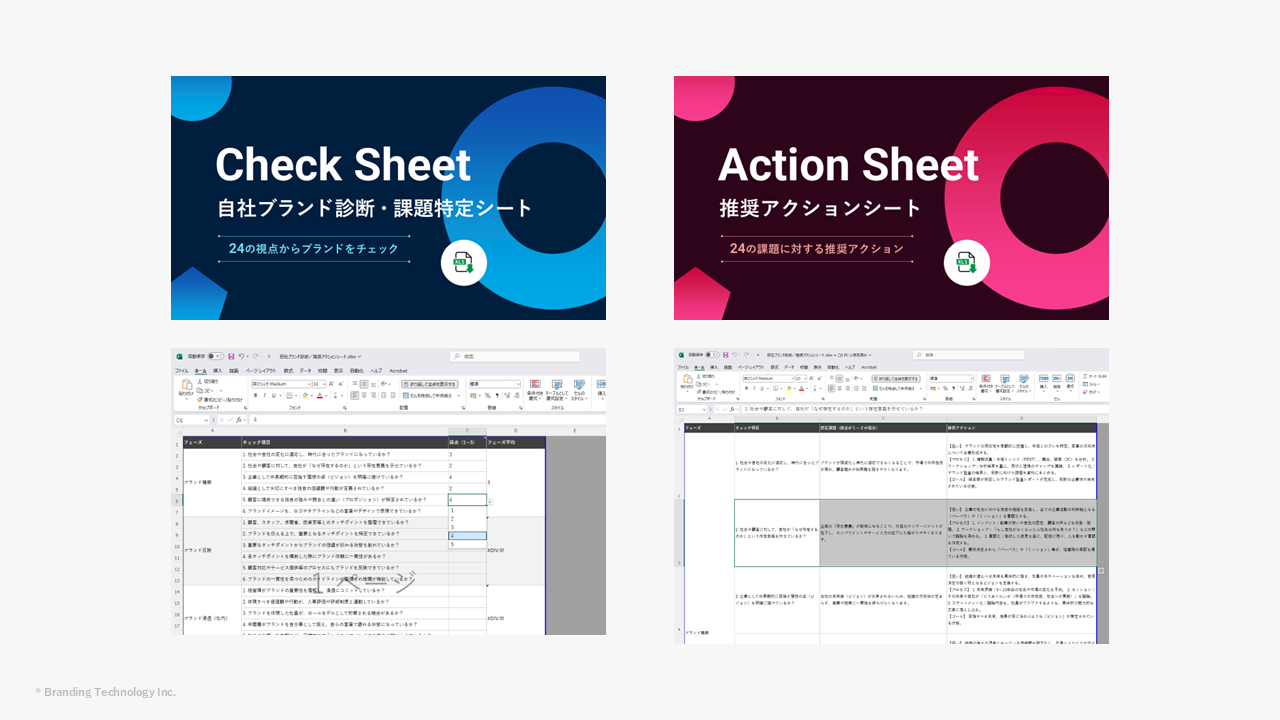Click the Check Sheet XLS download icon
This screenshot has width=1280, height=720.
point(463,264)
